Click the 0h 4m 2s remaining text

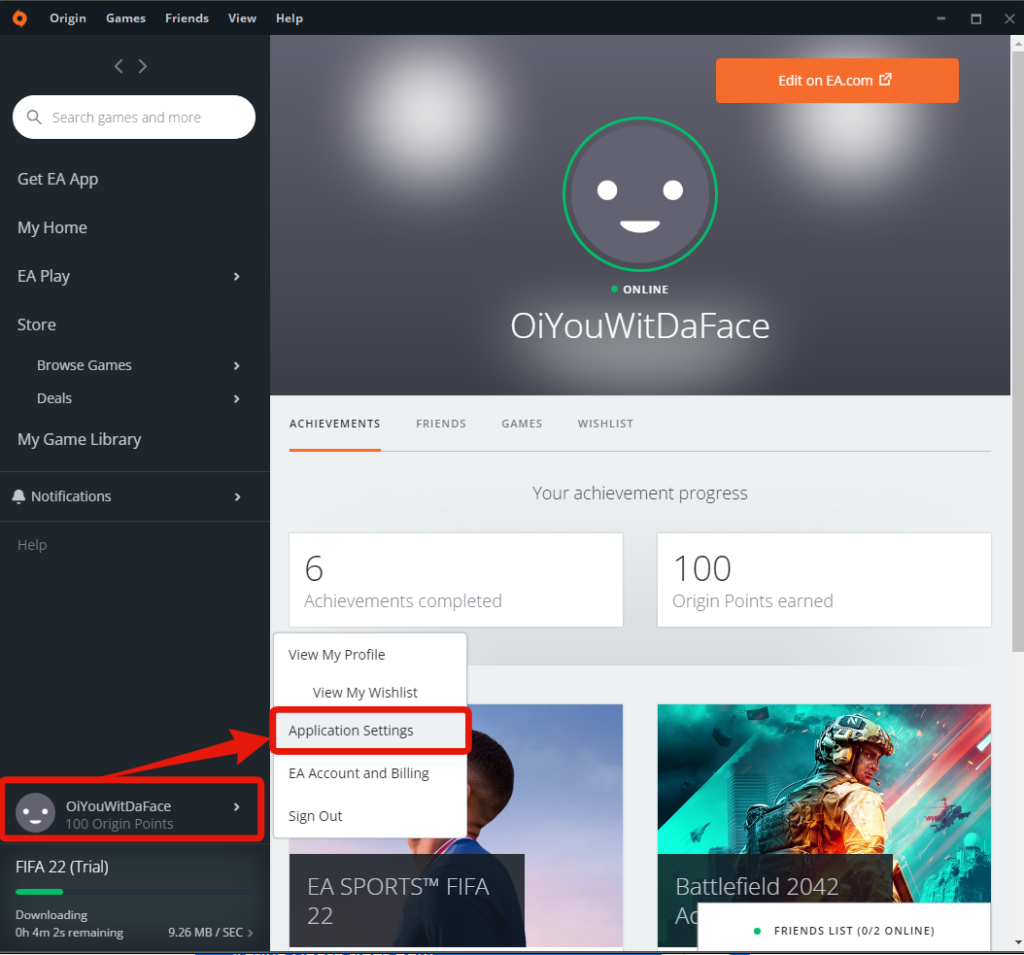tap(69, 933)
